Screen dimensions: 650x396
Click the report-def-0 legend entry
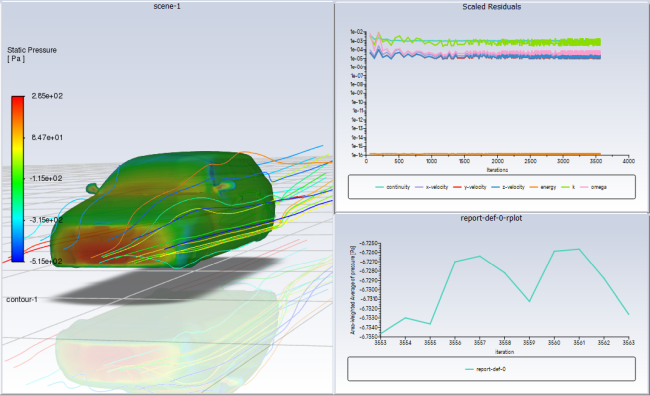(485, 369)
